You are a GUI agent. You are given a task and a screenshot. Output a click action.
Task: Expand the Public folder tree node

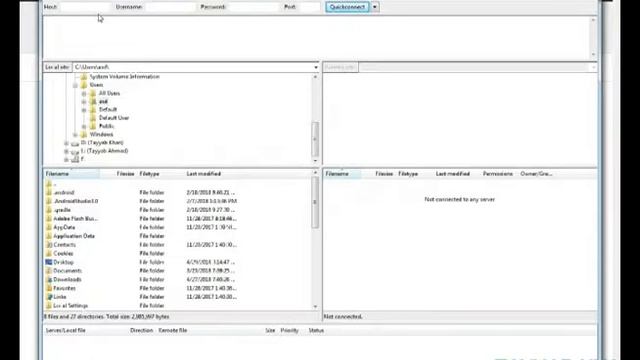pos(84,127)
